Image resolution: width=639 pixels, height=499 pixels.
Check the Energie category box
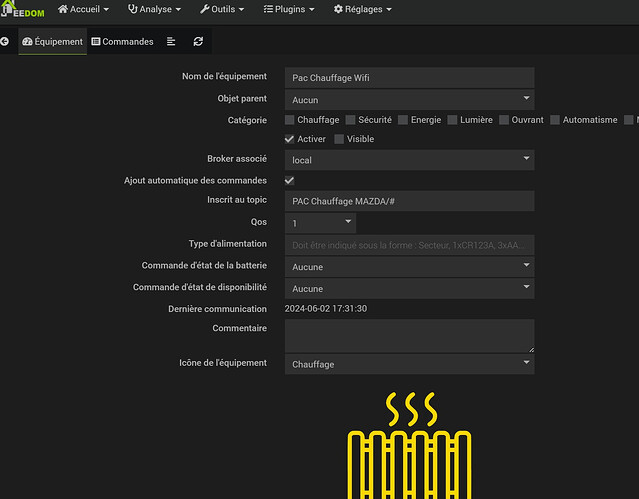click(403, 120)
